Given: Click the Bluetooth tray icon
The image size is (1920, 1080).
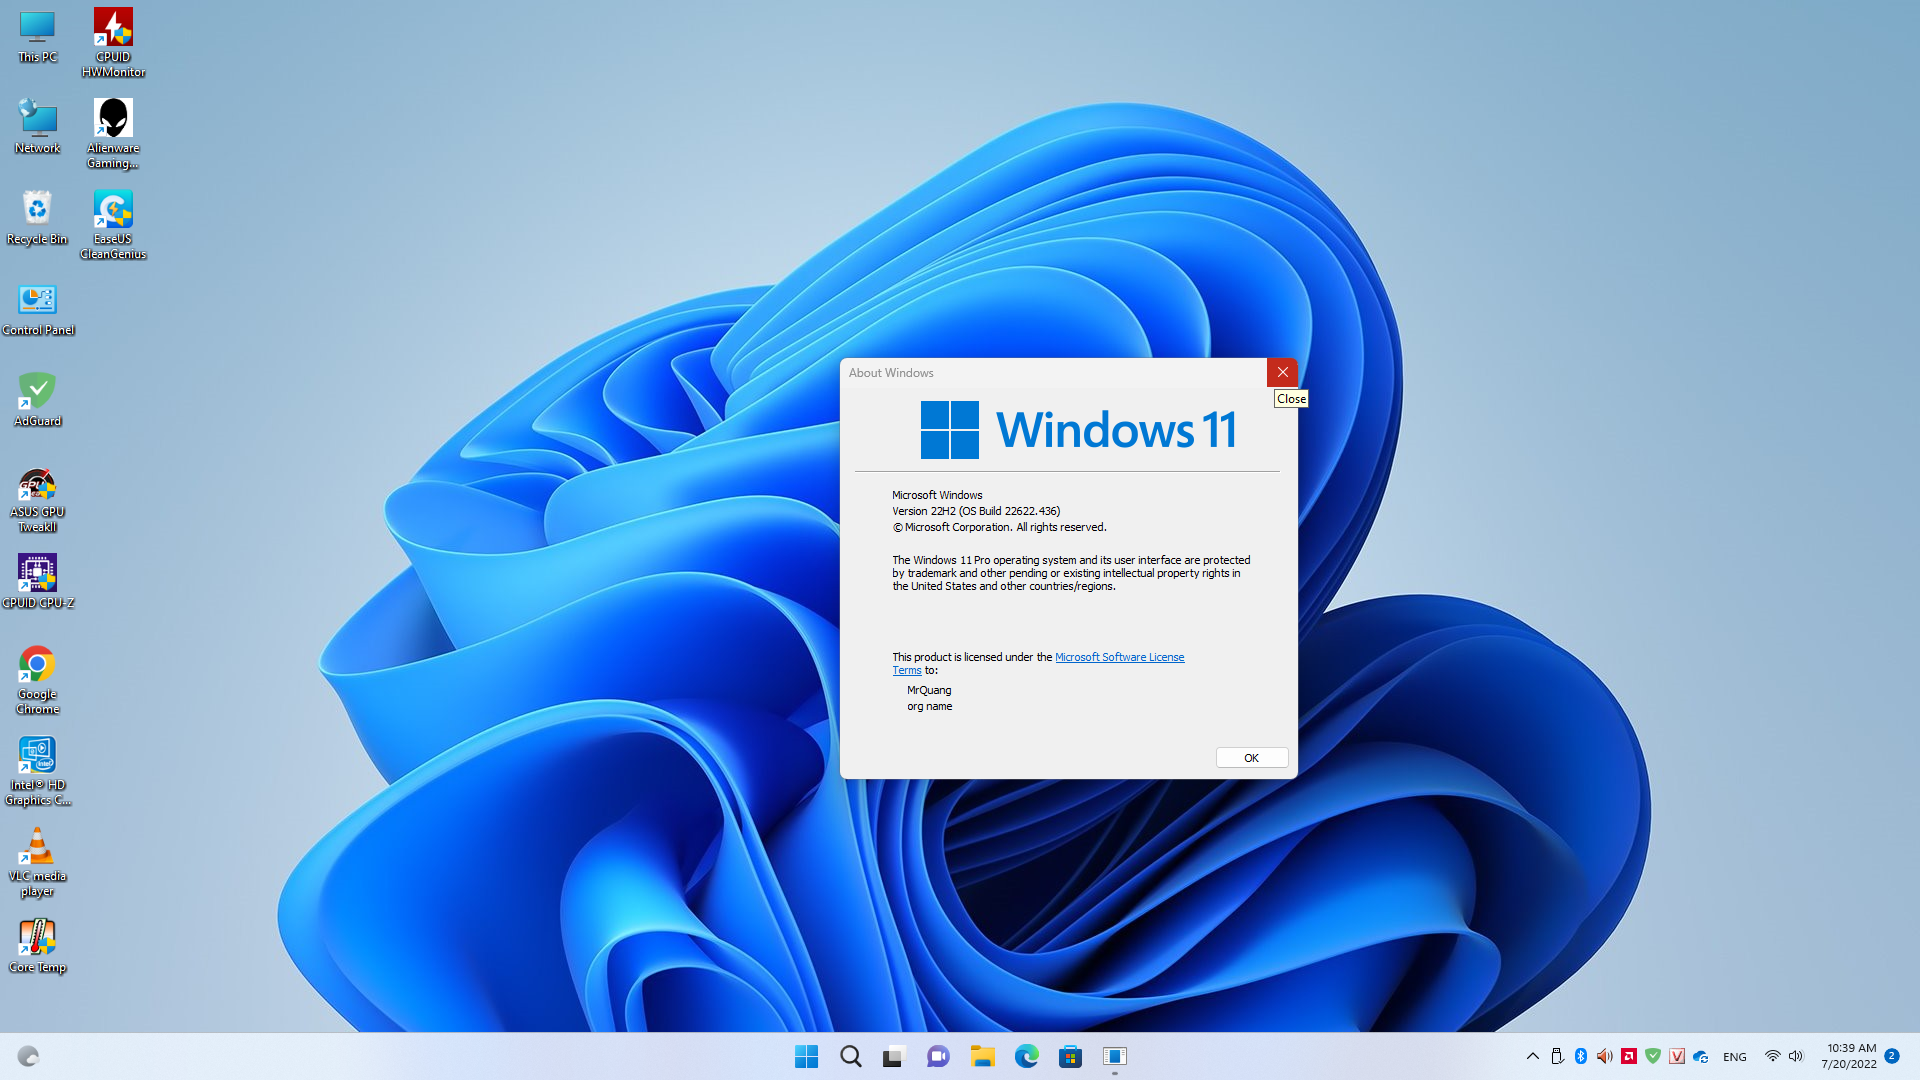Looking at the screenshot, I should coord(1581,1056).
